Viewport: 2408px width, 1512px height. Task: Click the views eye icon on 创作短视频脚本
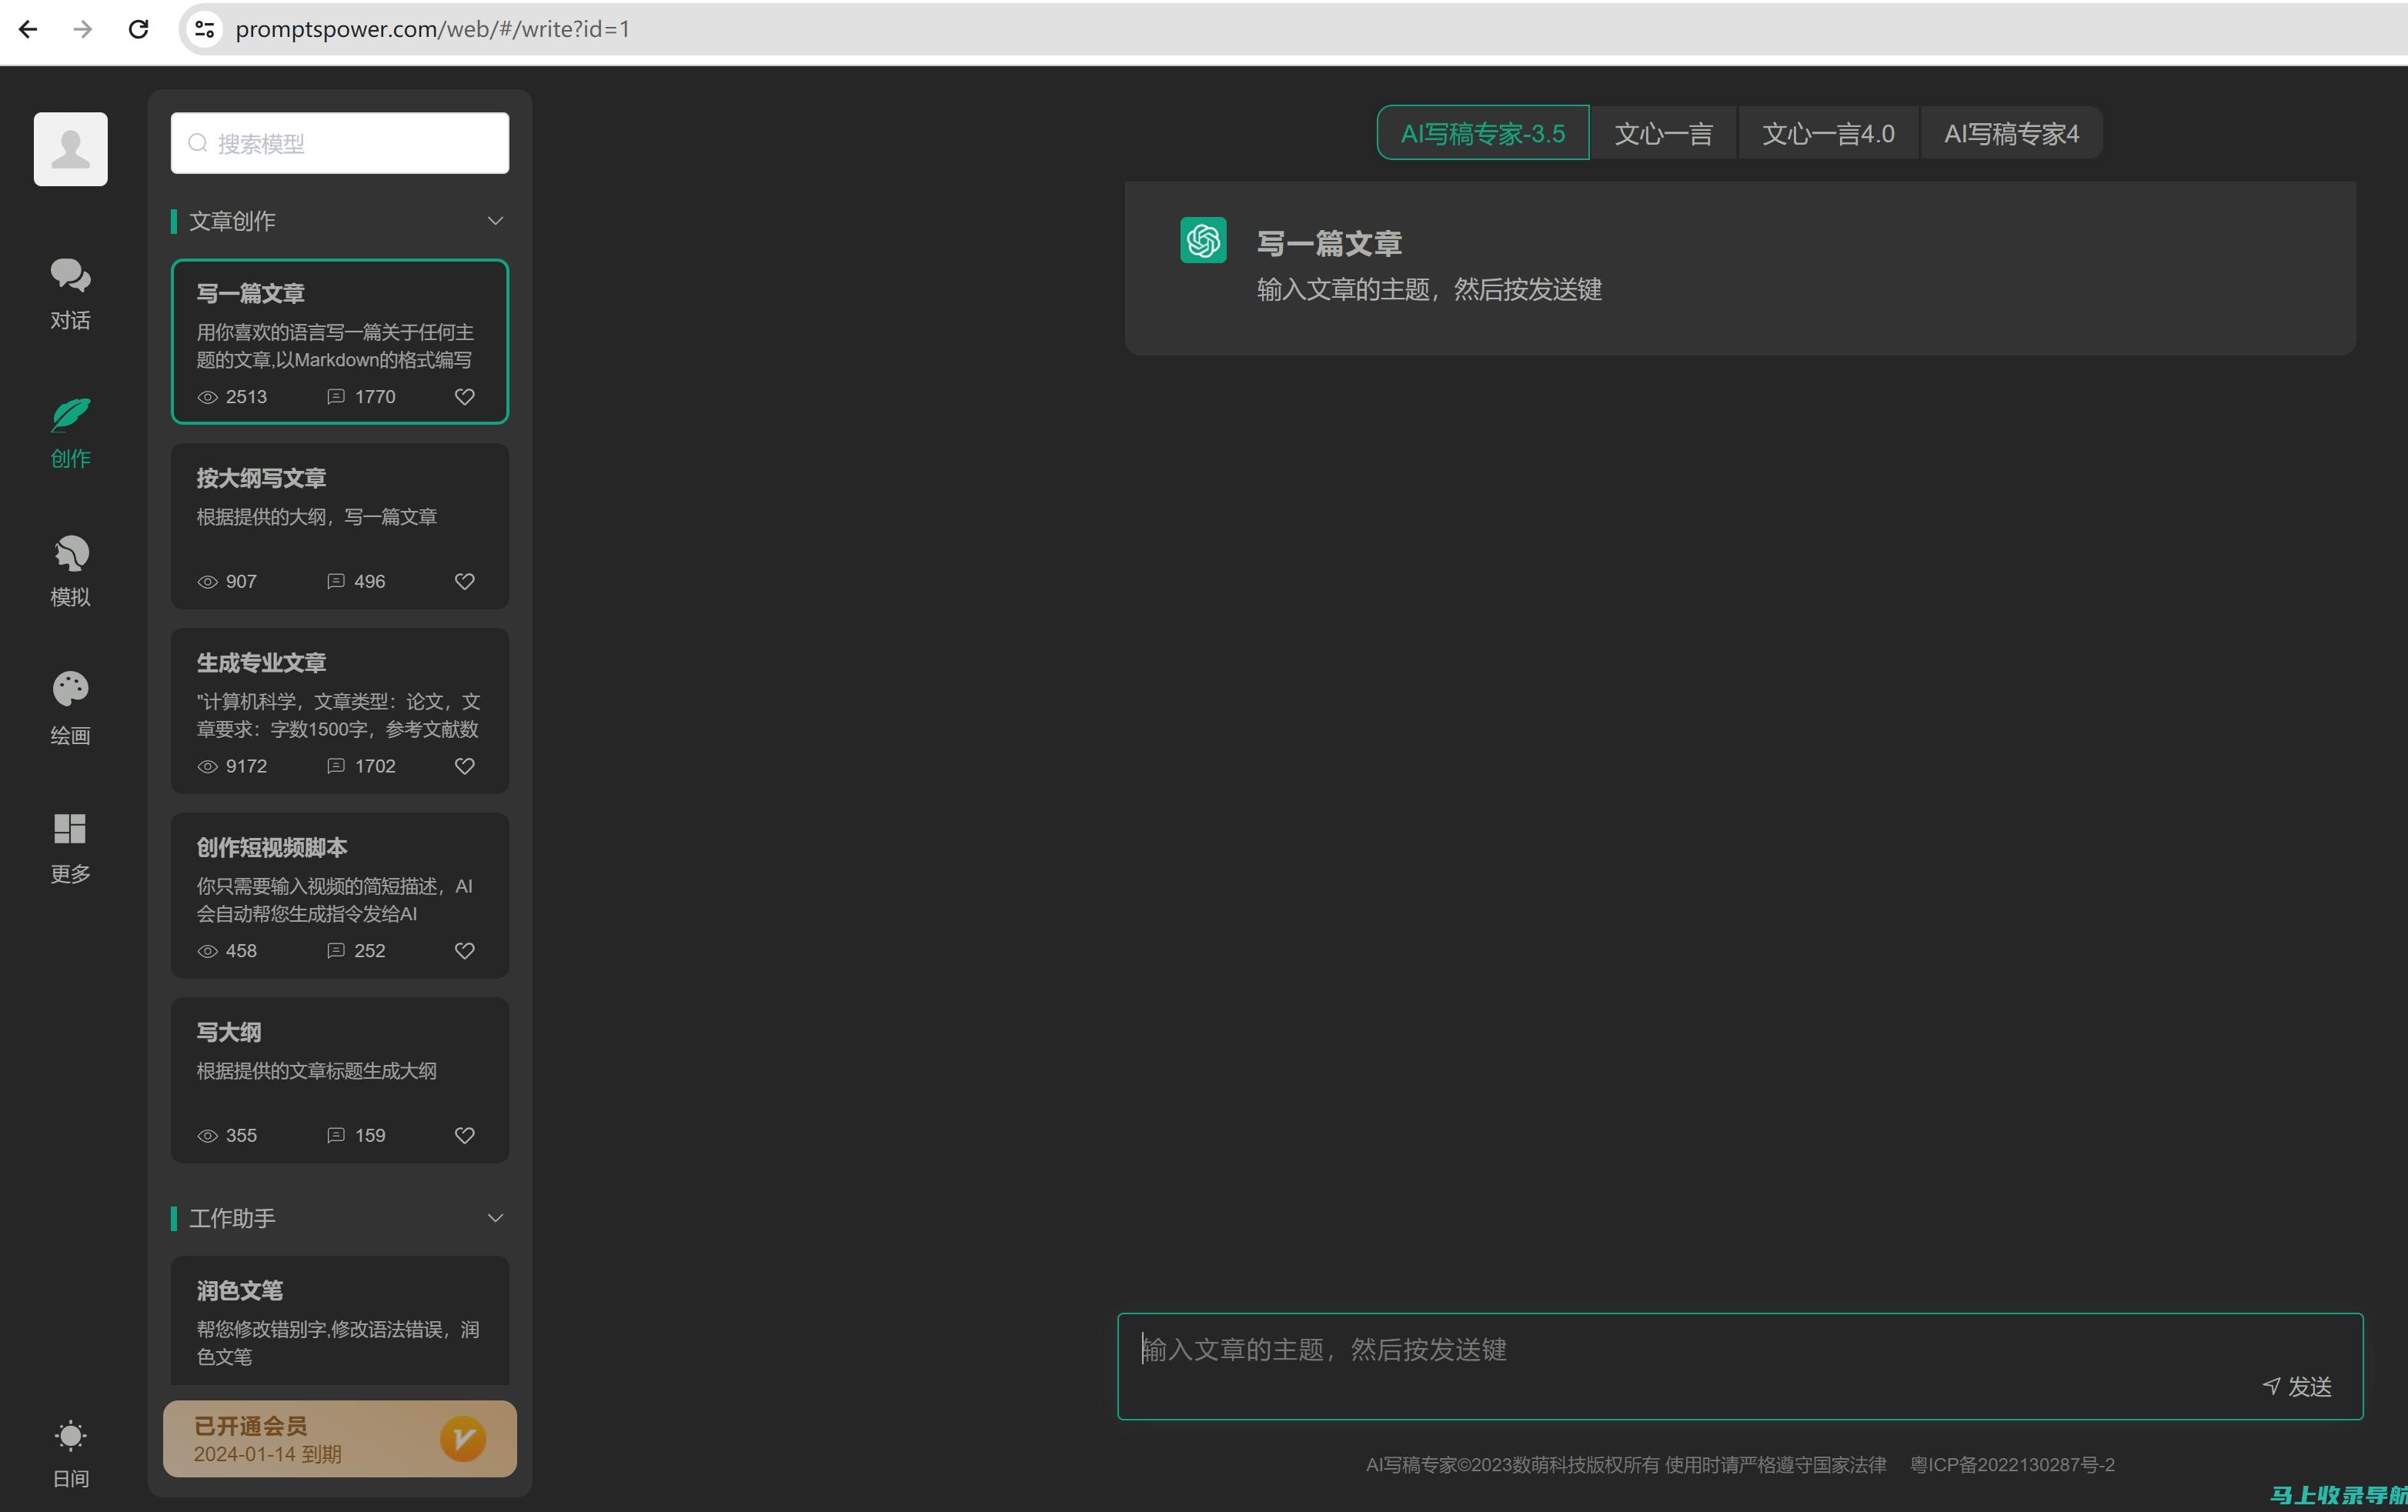(208, 951)
